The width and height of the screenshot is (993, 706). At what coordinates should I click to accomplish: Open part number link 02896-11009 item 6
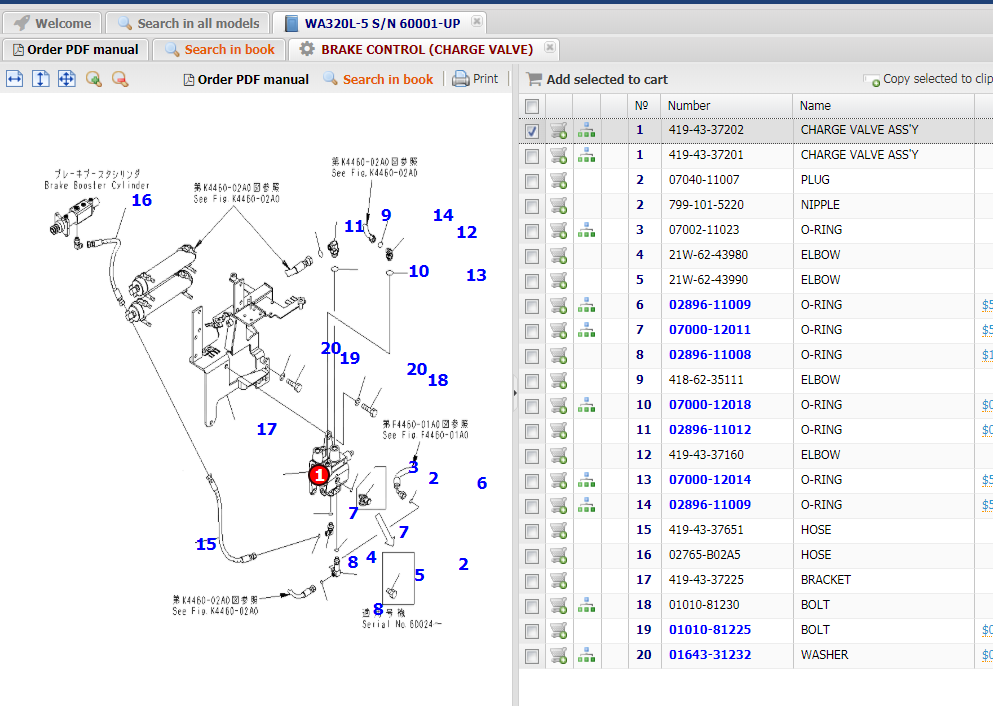pos(709,305)
